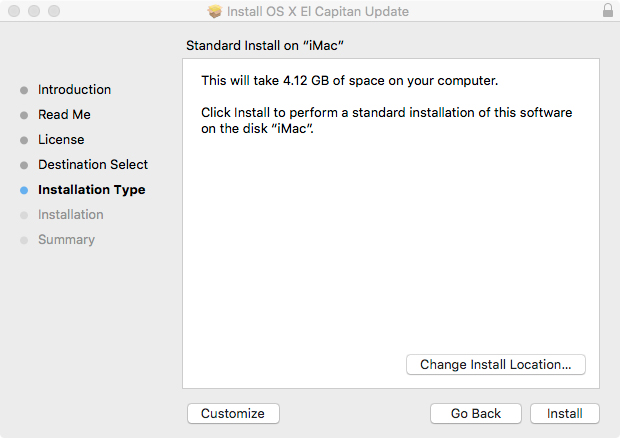Minimize the installer window
The height and width of the screenshot is (438, 620).
pos(33,11)
